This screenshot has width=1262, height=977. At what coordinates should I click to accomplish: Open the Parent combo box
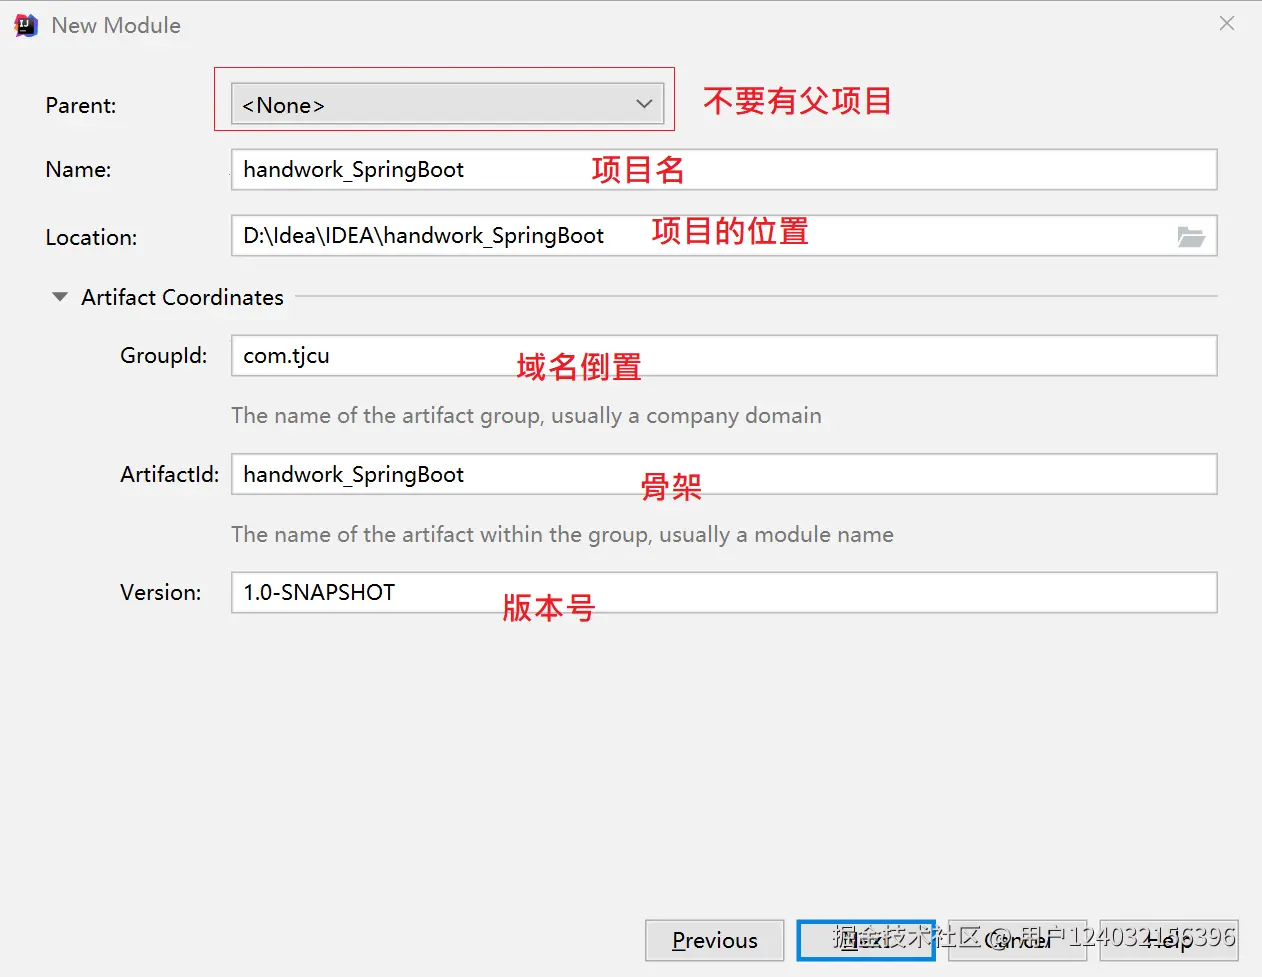pos(447,104)
